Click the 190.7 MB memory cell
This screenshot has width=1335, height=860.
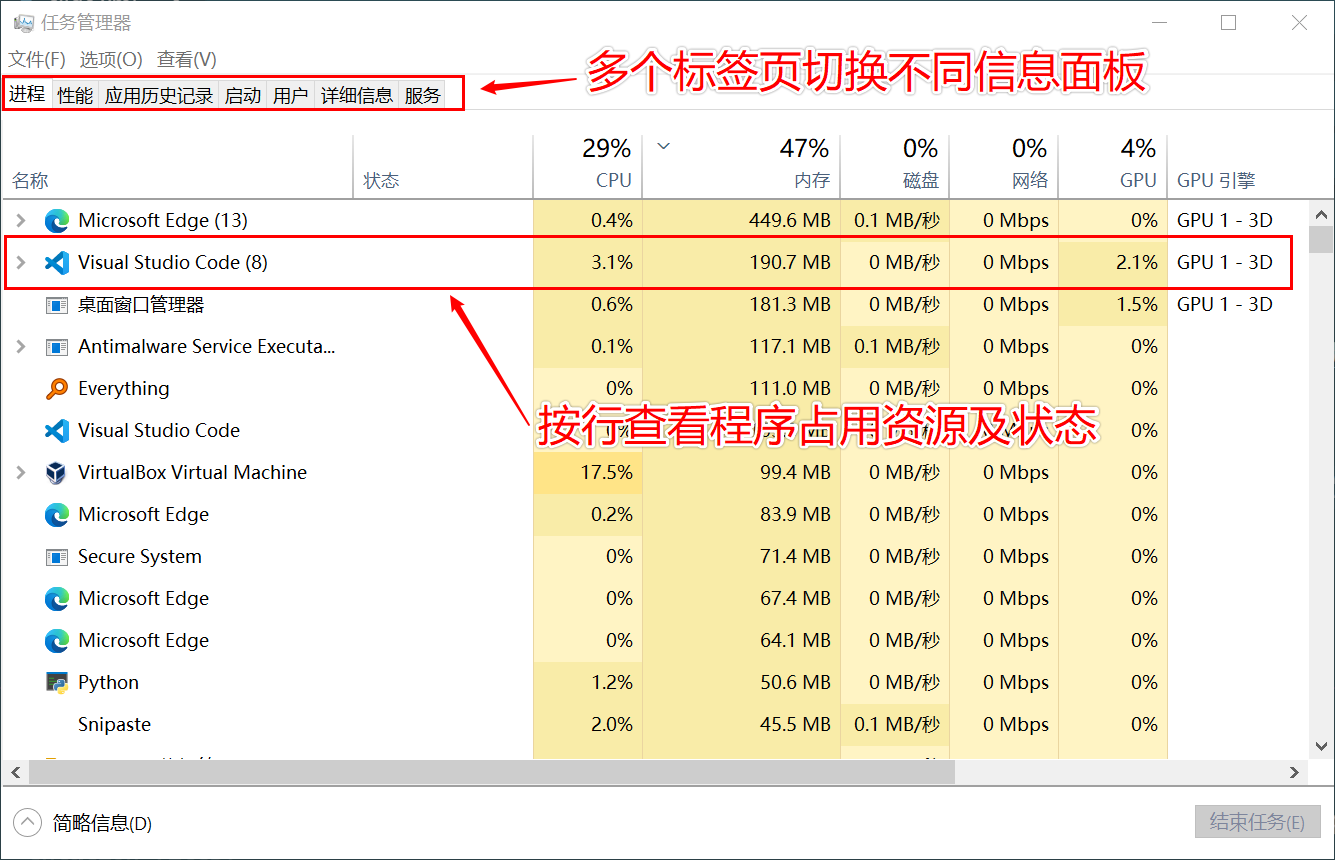742,262
